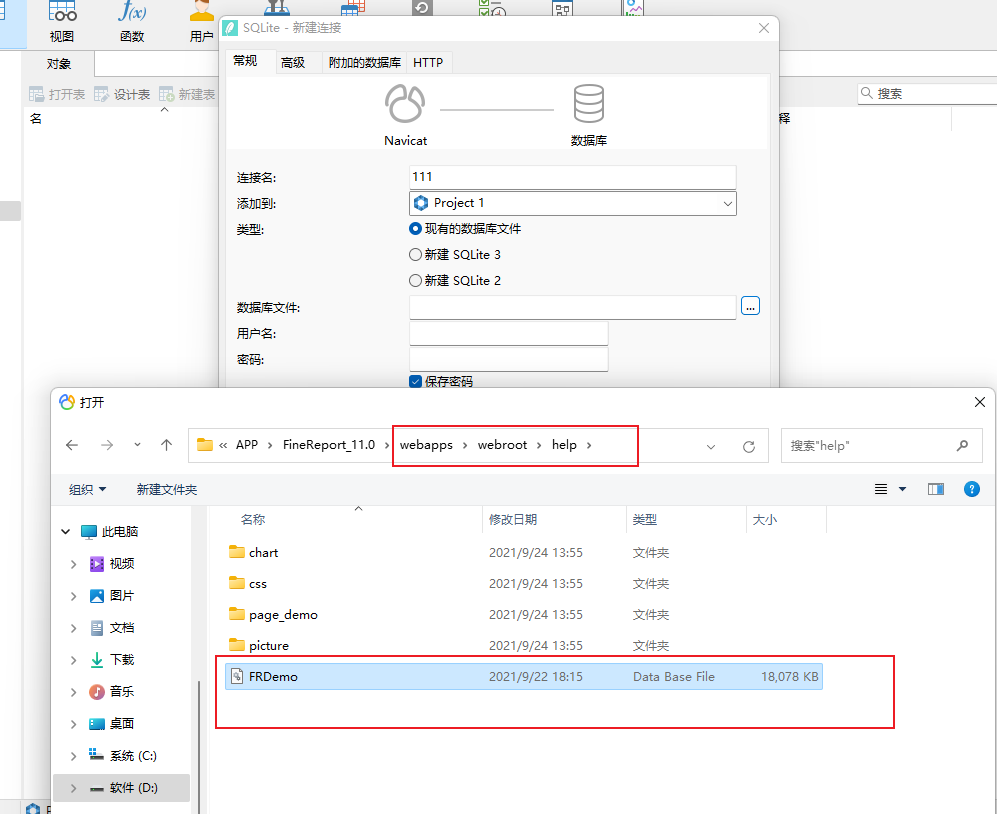The width and height of the screenshot is (997, 814).
Task: Select the page_demo folder
Action: (x=283, y=614)
